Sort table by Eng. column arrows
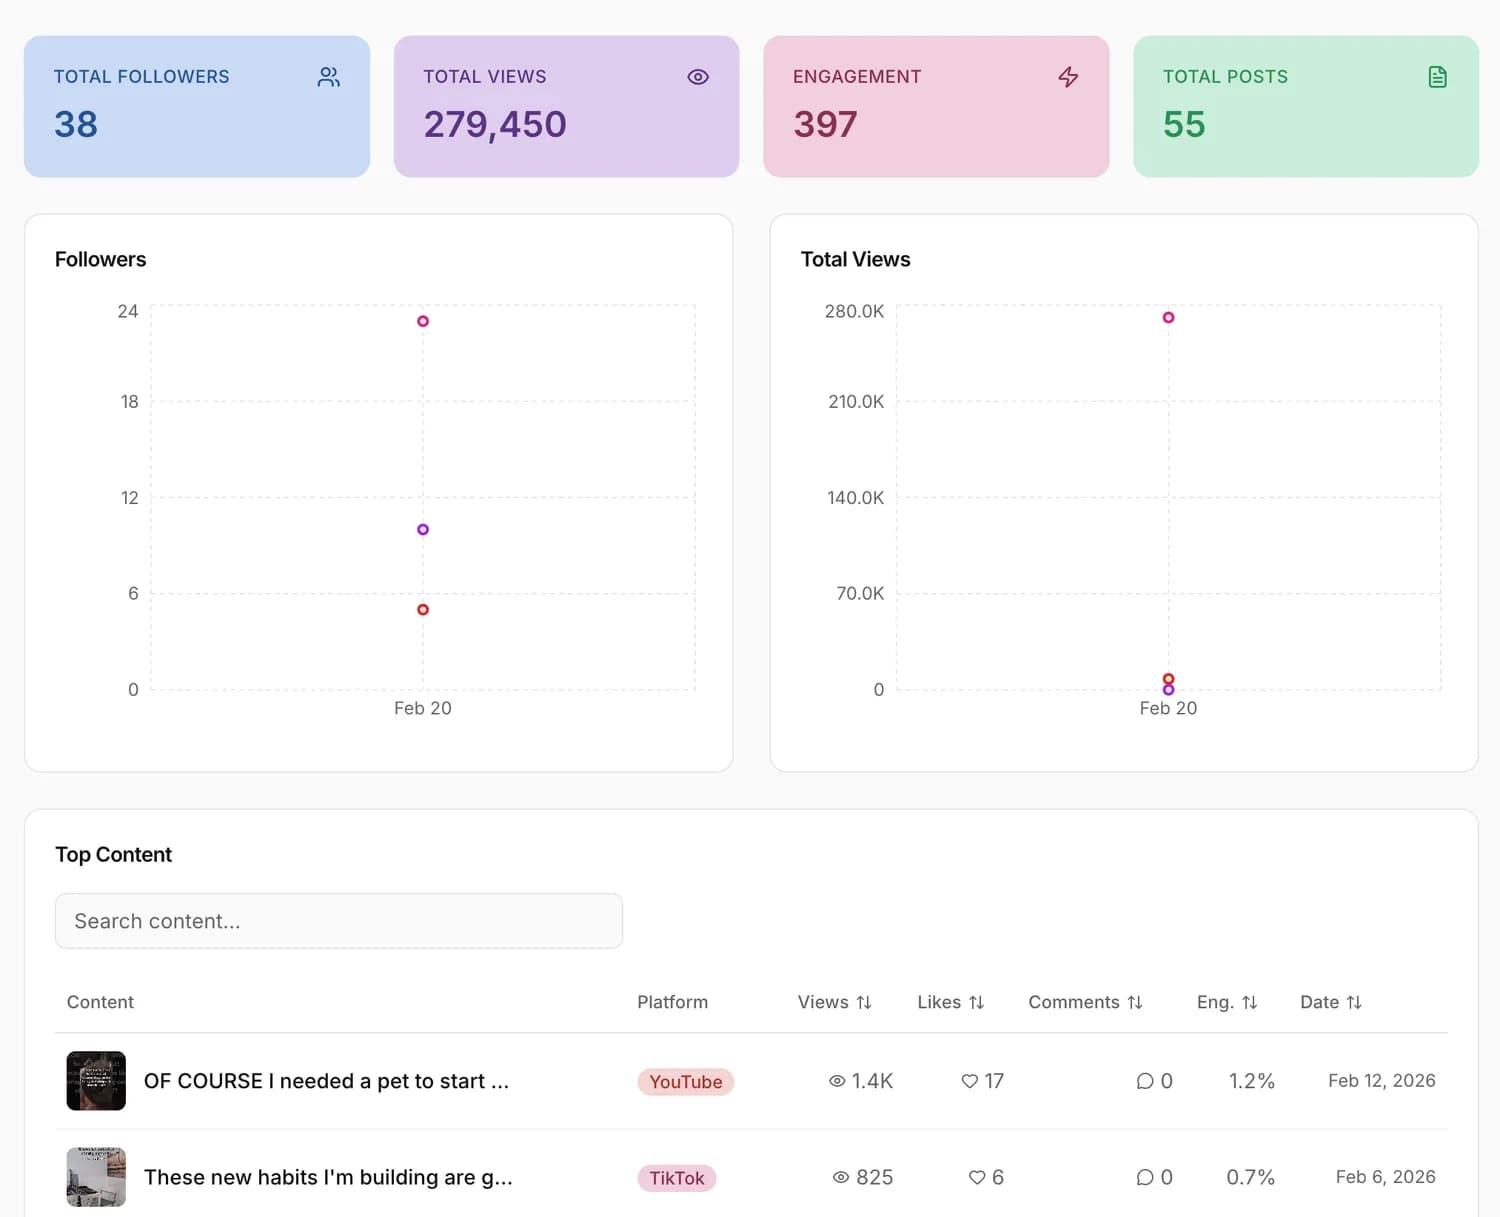The height and width of the screenshot is (1217, 1500). (1250, 1002)
